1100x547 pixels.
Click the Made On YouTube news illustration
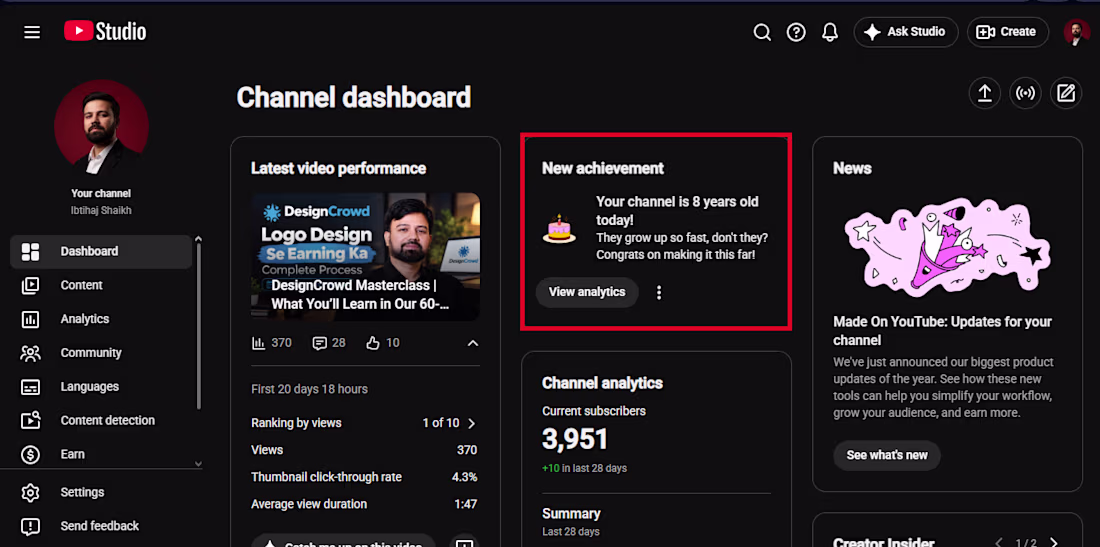(948, 248)
